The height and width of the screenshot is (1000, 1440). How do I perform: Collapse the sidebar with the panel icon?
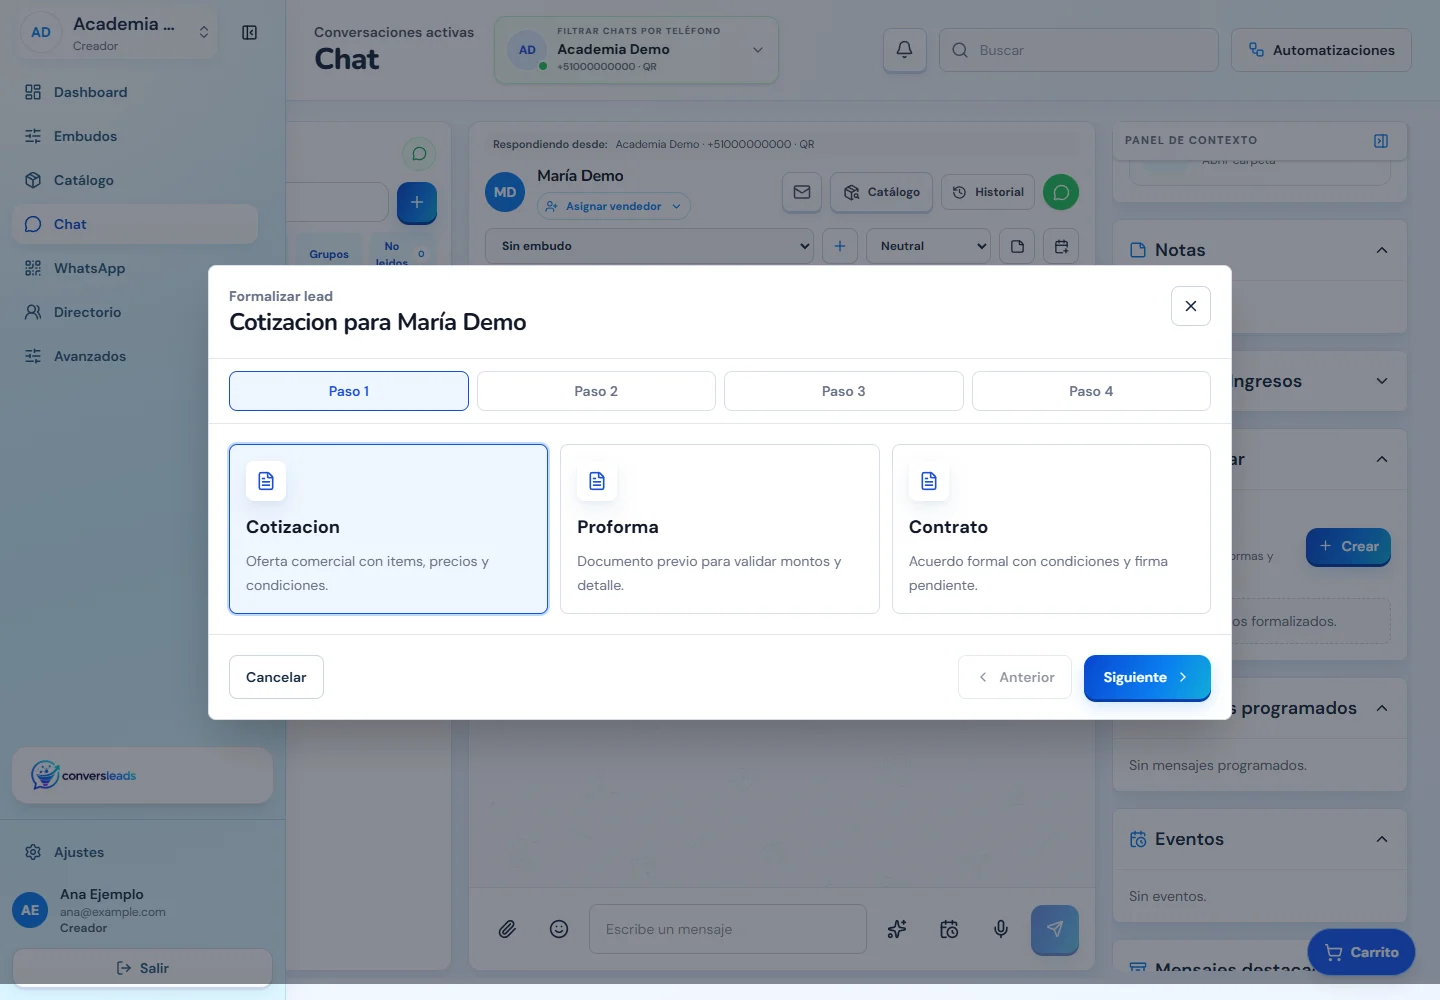[250, 33]
